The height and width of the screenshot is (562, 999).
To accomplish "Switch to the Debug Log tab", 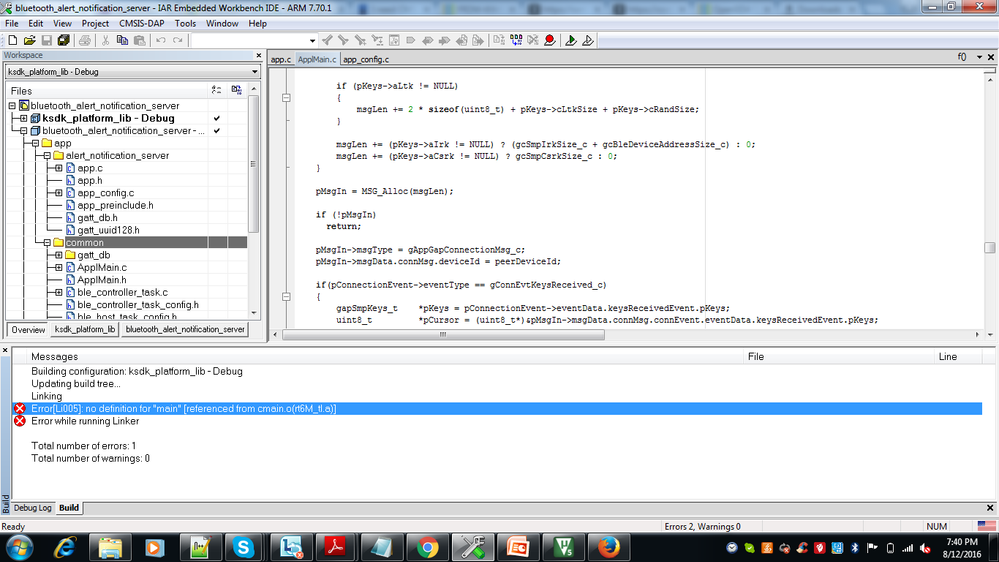I will click(x=32, y=508).
